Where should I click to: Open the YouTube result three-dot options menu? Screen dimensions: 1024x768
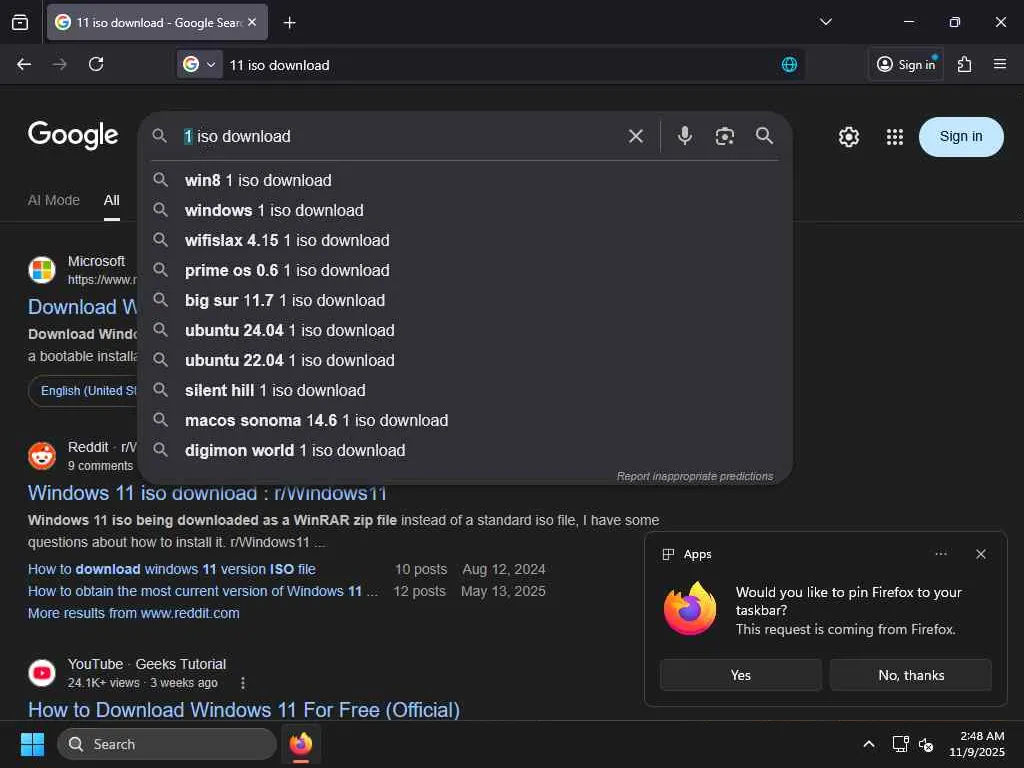(243, 683)
